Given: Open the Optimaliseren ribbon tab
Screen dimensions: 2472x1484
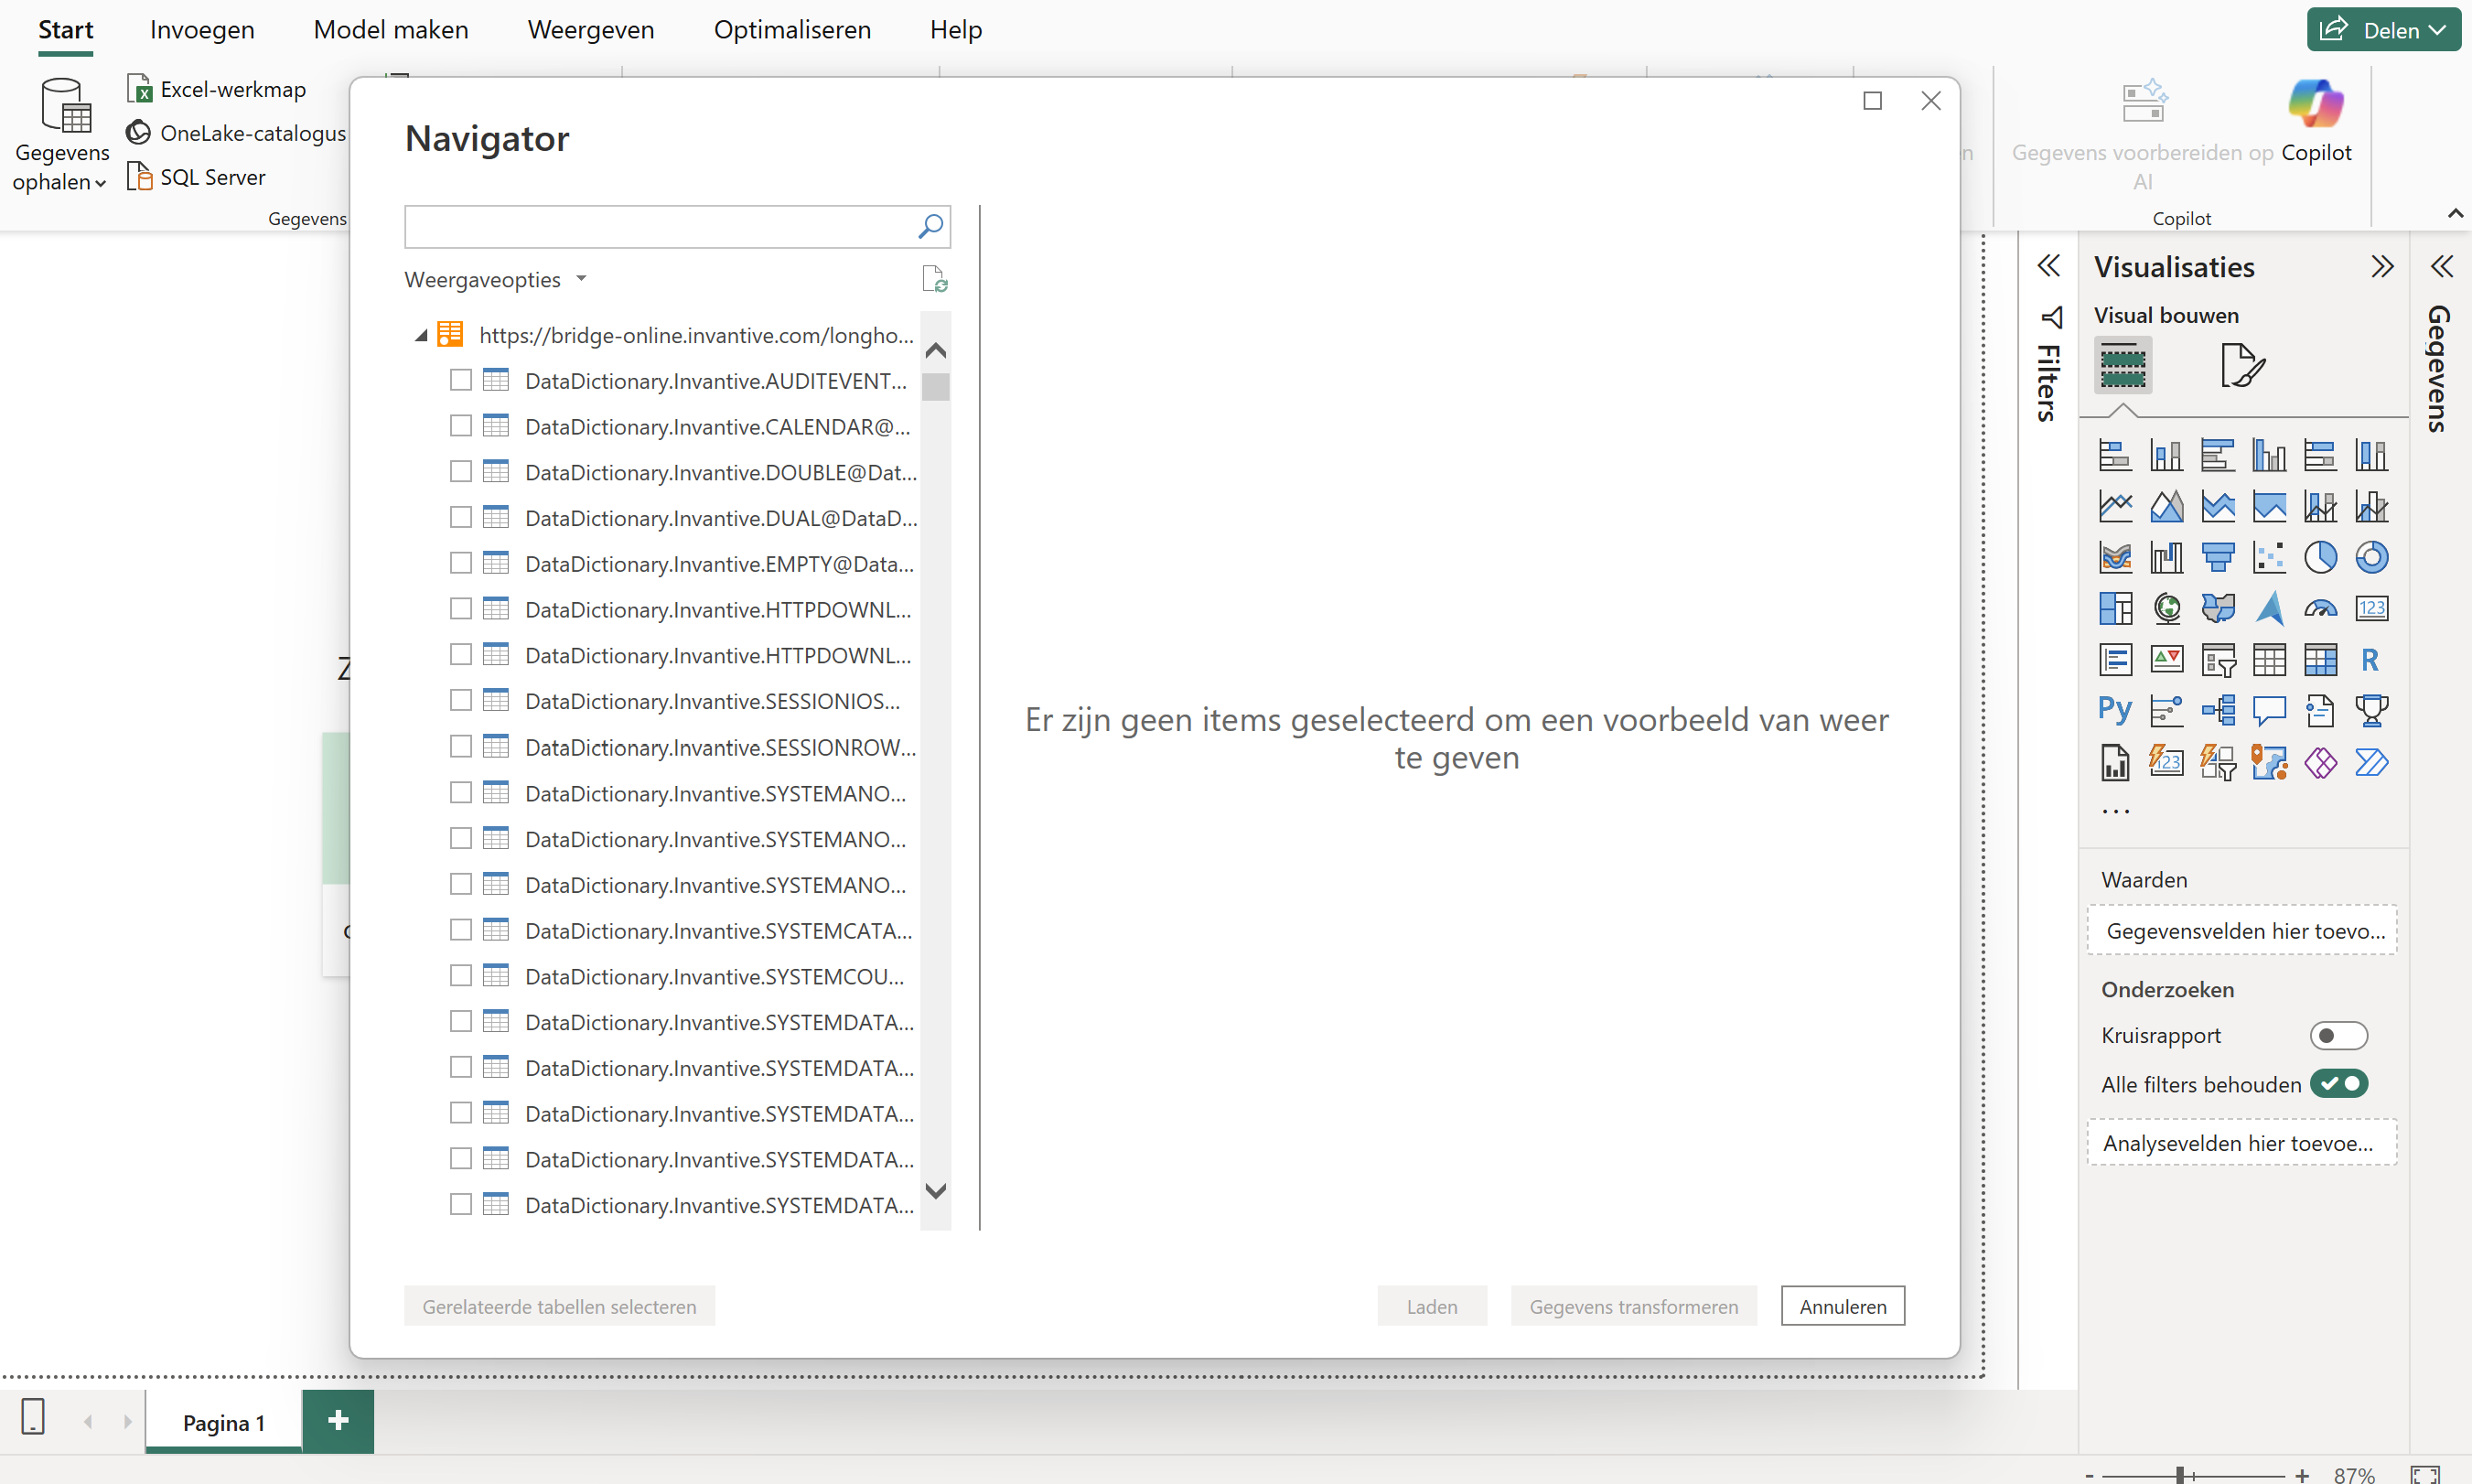Looking at the screenshot, I should pos(792,30).
